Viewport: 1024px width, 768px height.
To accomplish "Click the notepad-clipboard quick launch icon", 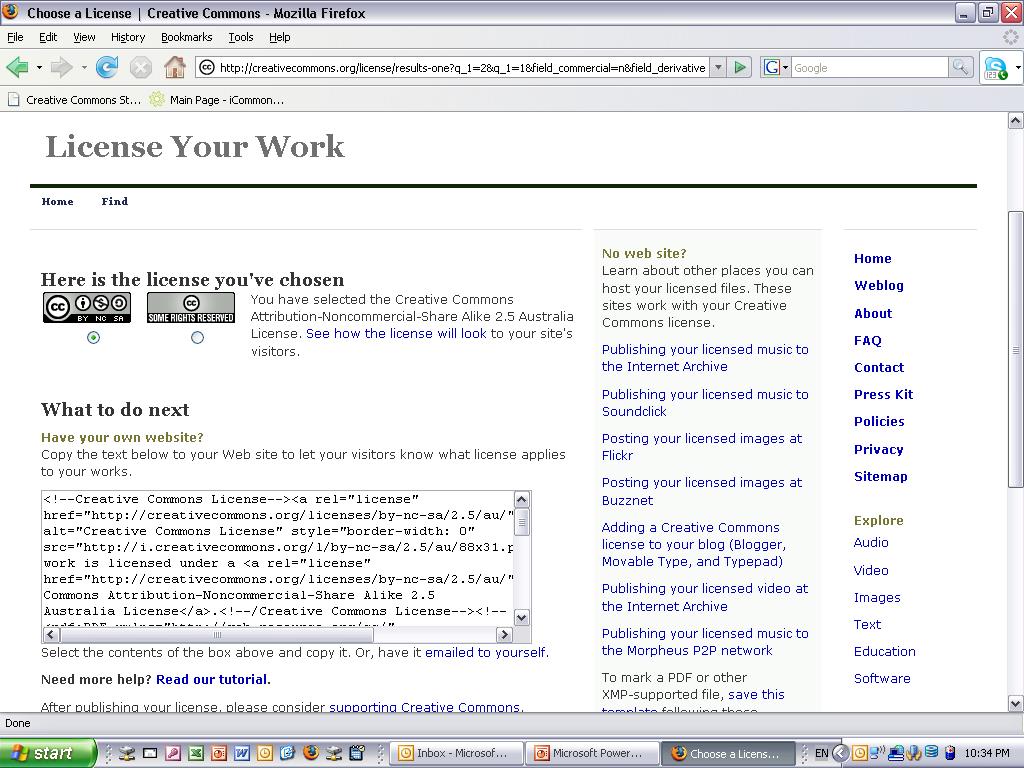I will (x=357, y=753).
